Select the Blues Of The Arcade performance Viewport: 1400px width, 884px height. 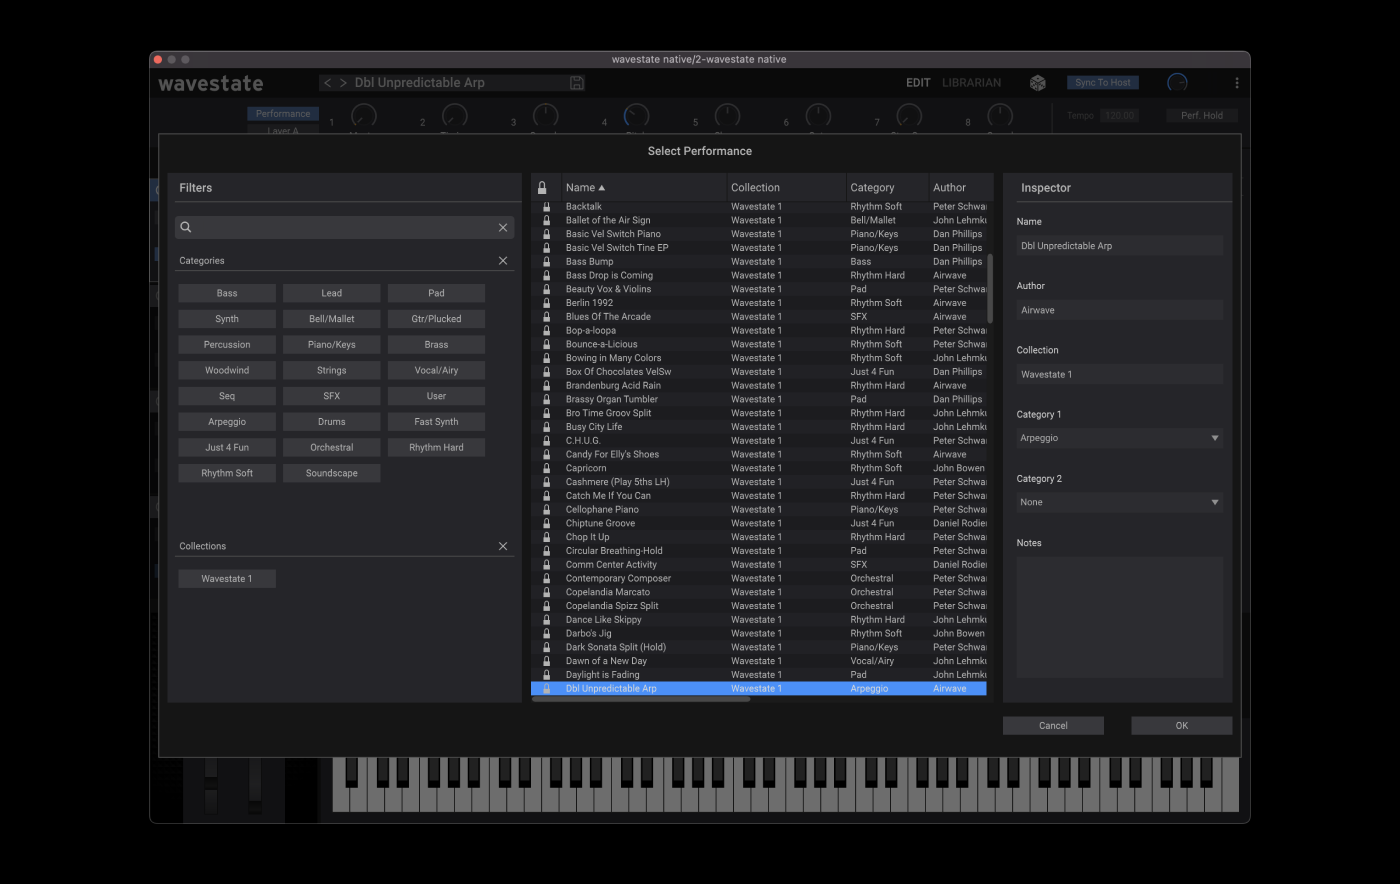[759, 317]
